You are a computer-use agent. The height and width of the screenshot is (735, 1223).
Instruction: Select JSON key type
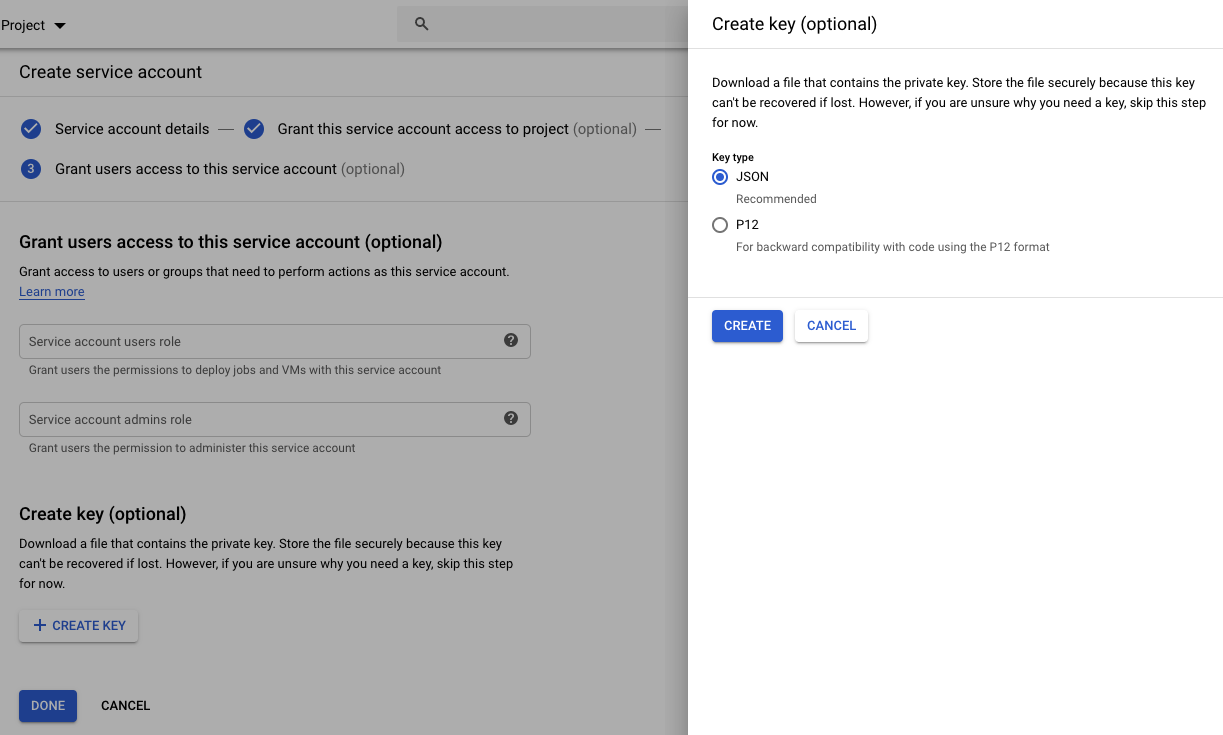point(720,177)
